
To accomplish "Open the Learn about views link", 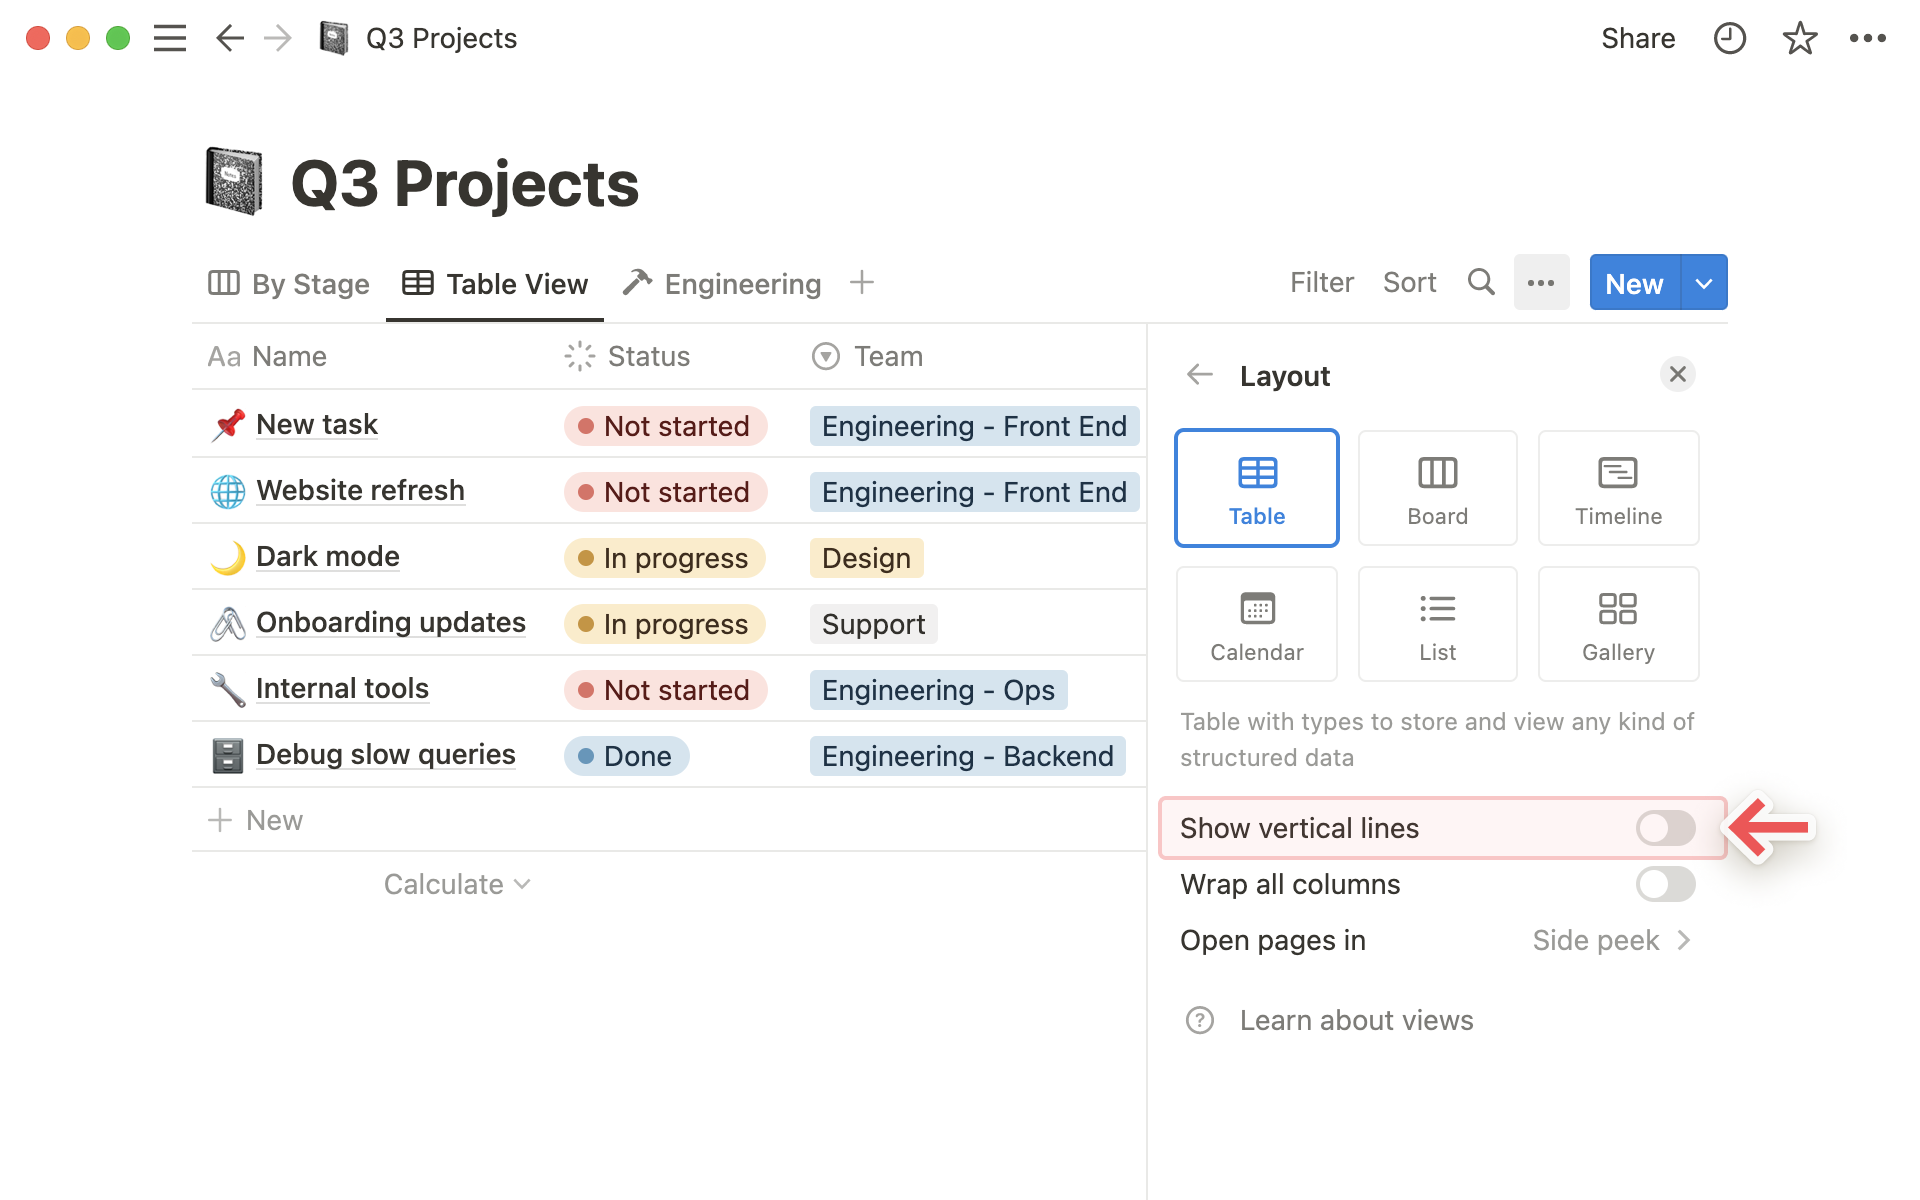I will (x=1356, y=1020).
